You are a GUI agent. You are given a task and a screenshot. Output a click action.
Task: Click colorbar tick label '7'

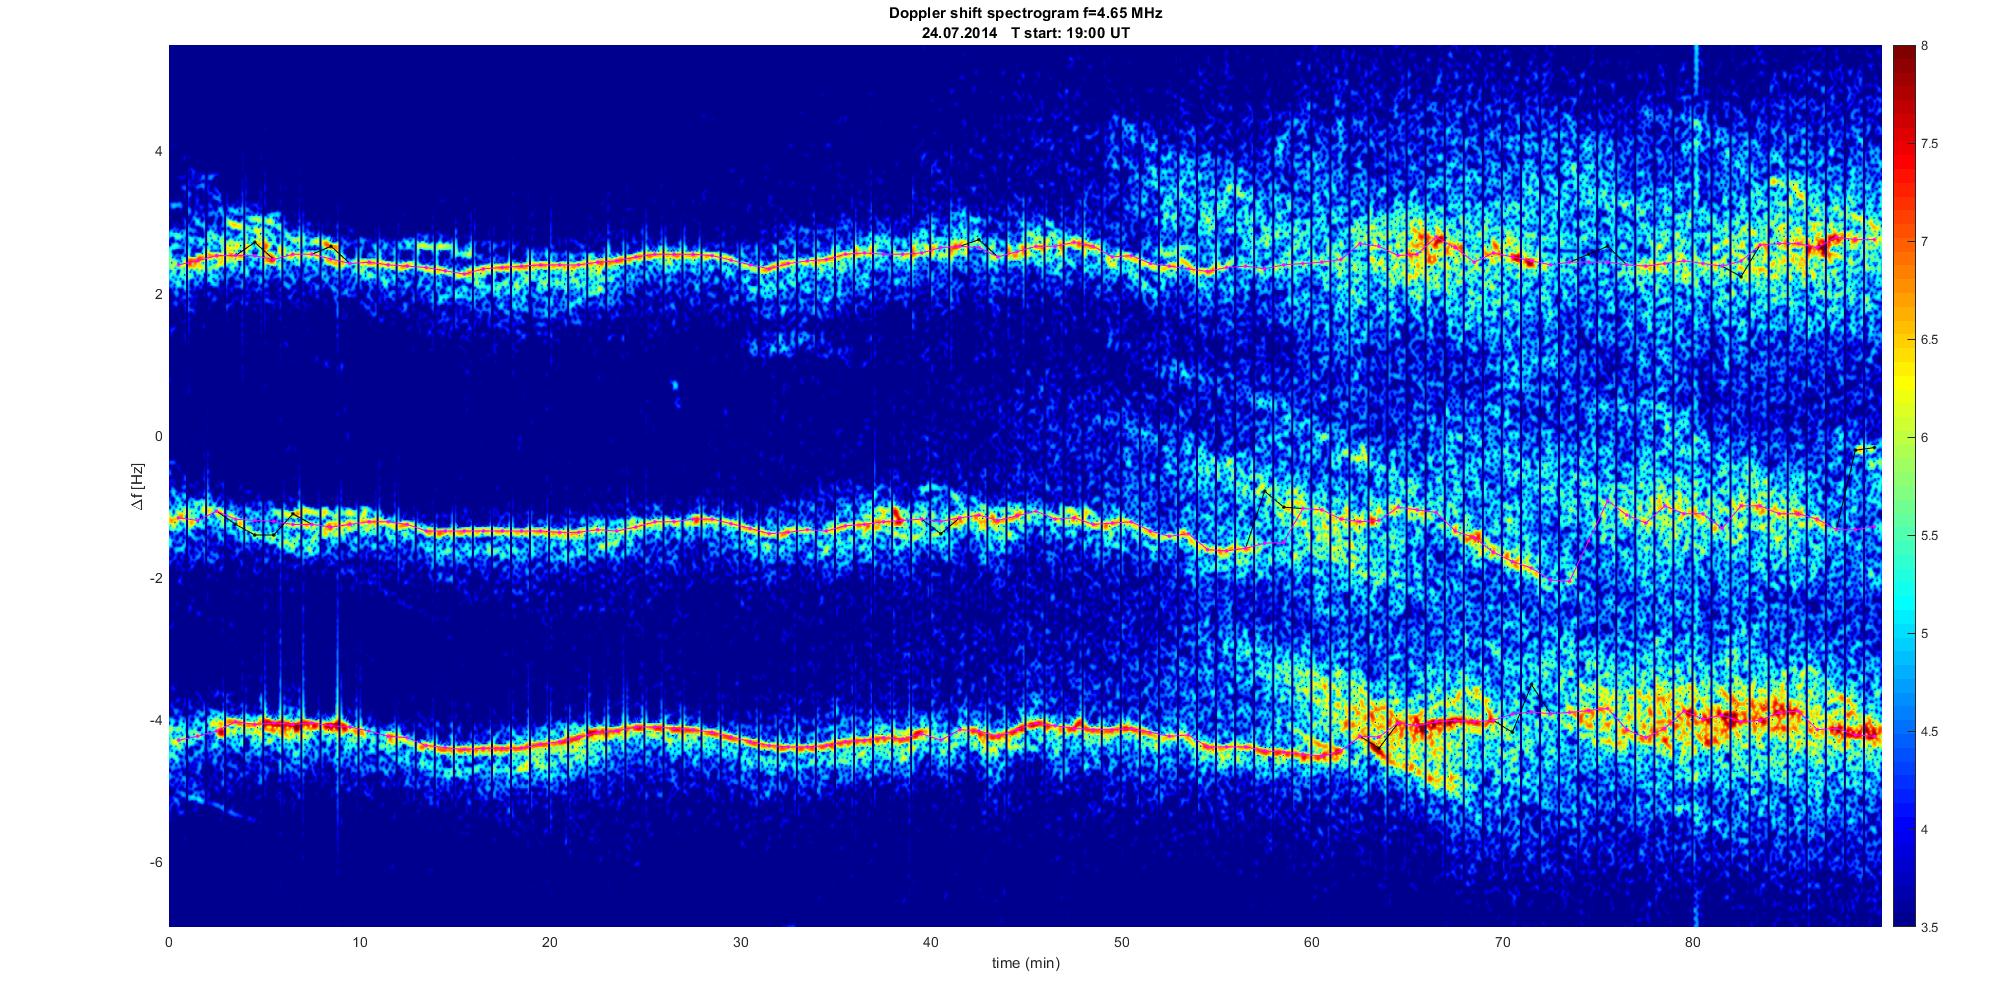tap(1924, 242)
